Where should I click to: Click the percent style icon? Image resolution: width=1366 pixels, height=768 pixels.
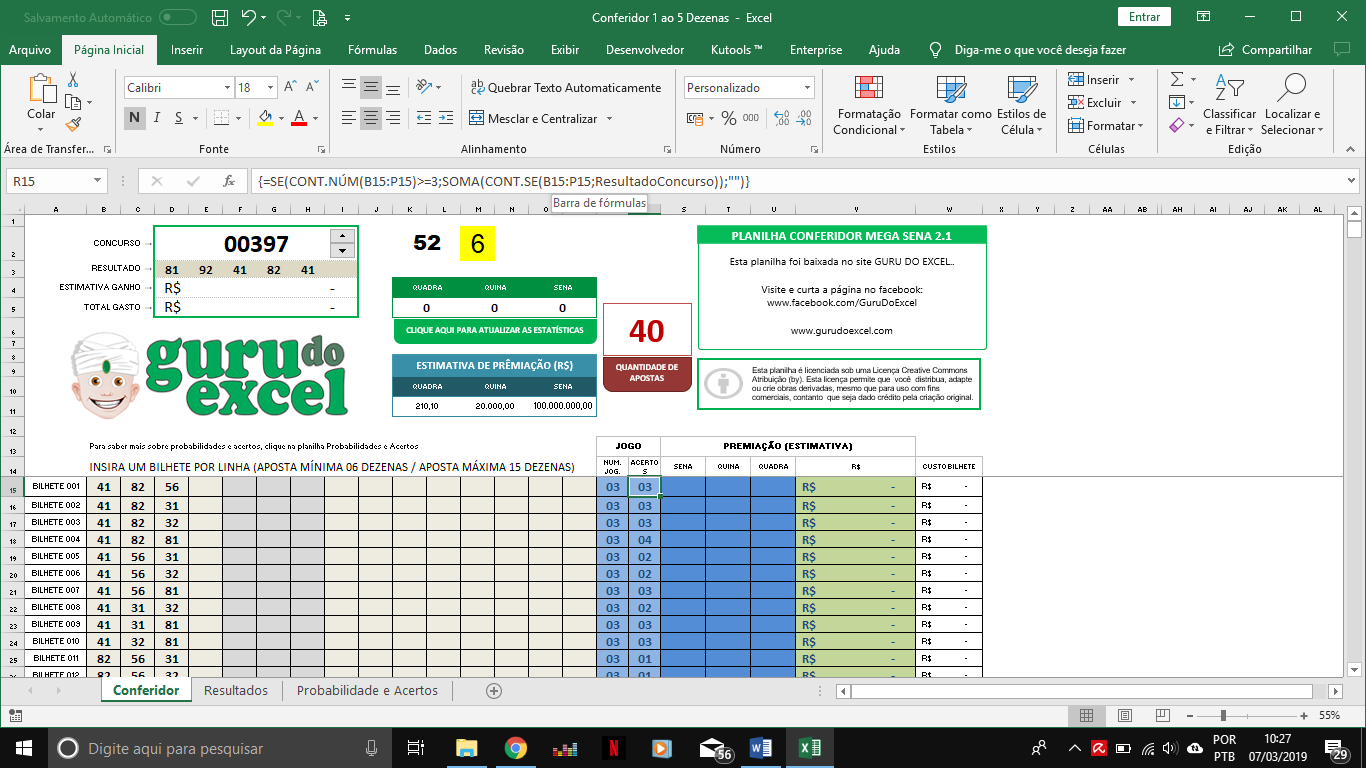(x=728, y=118)
